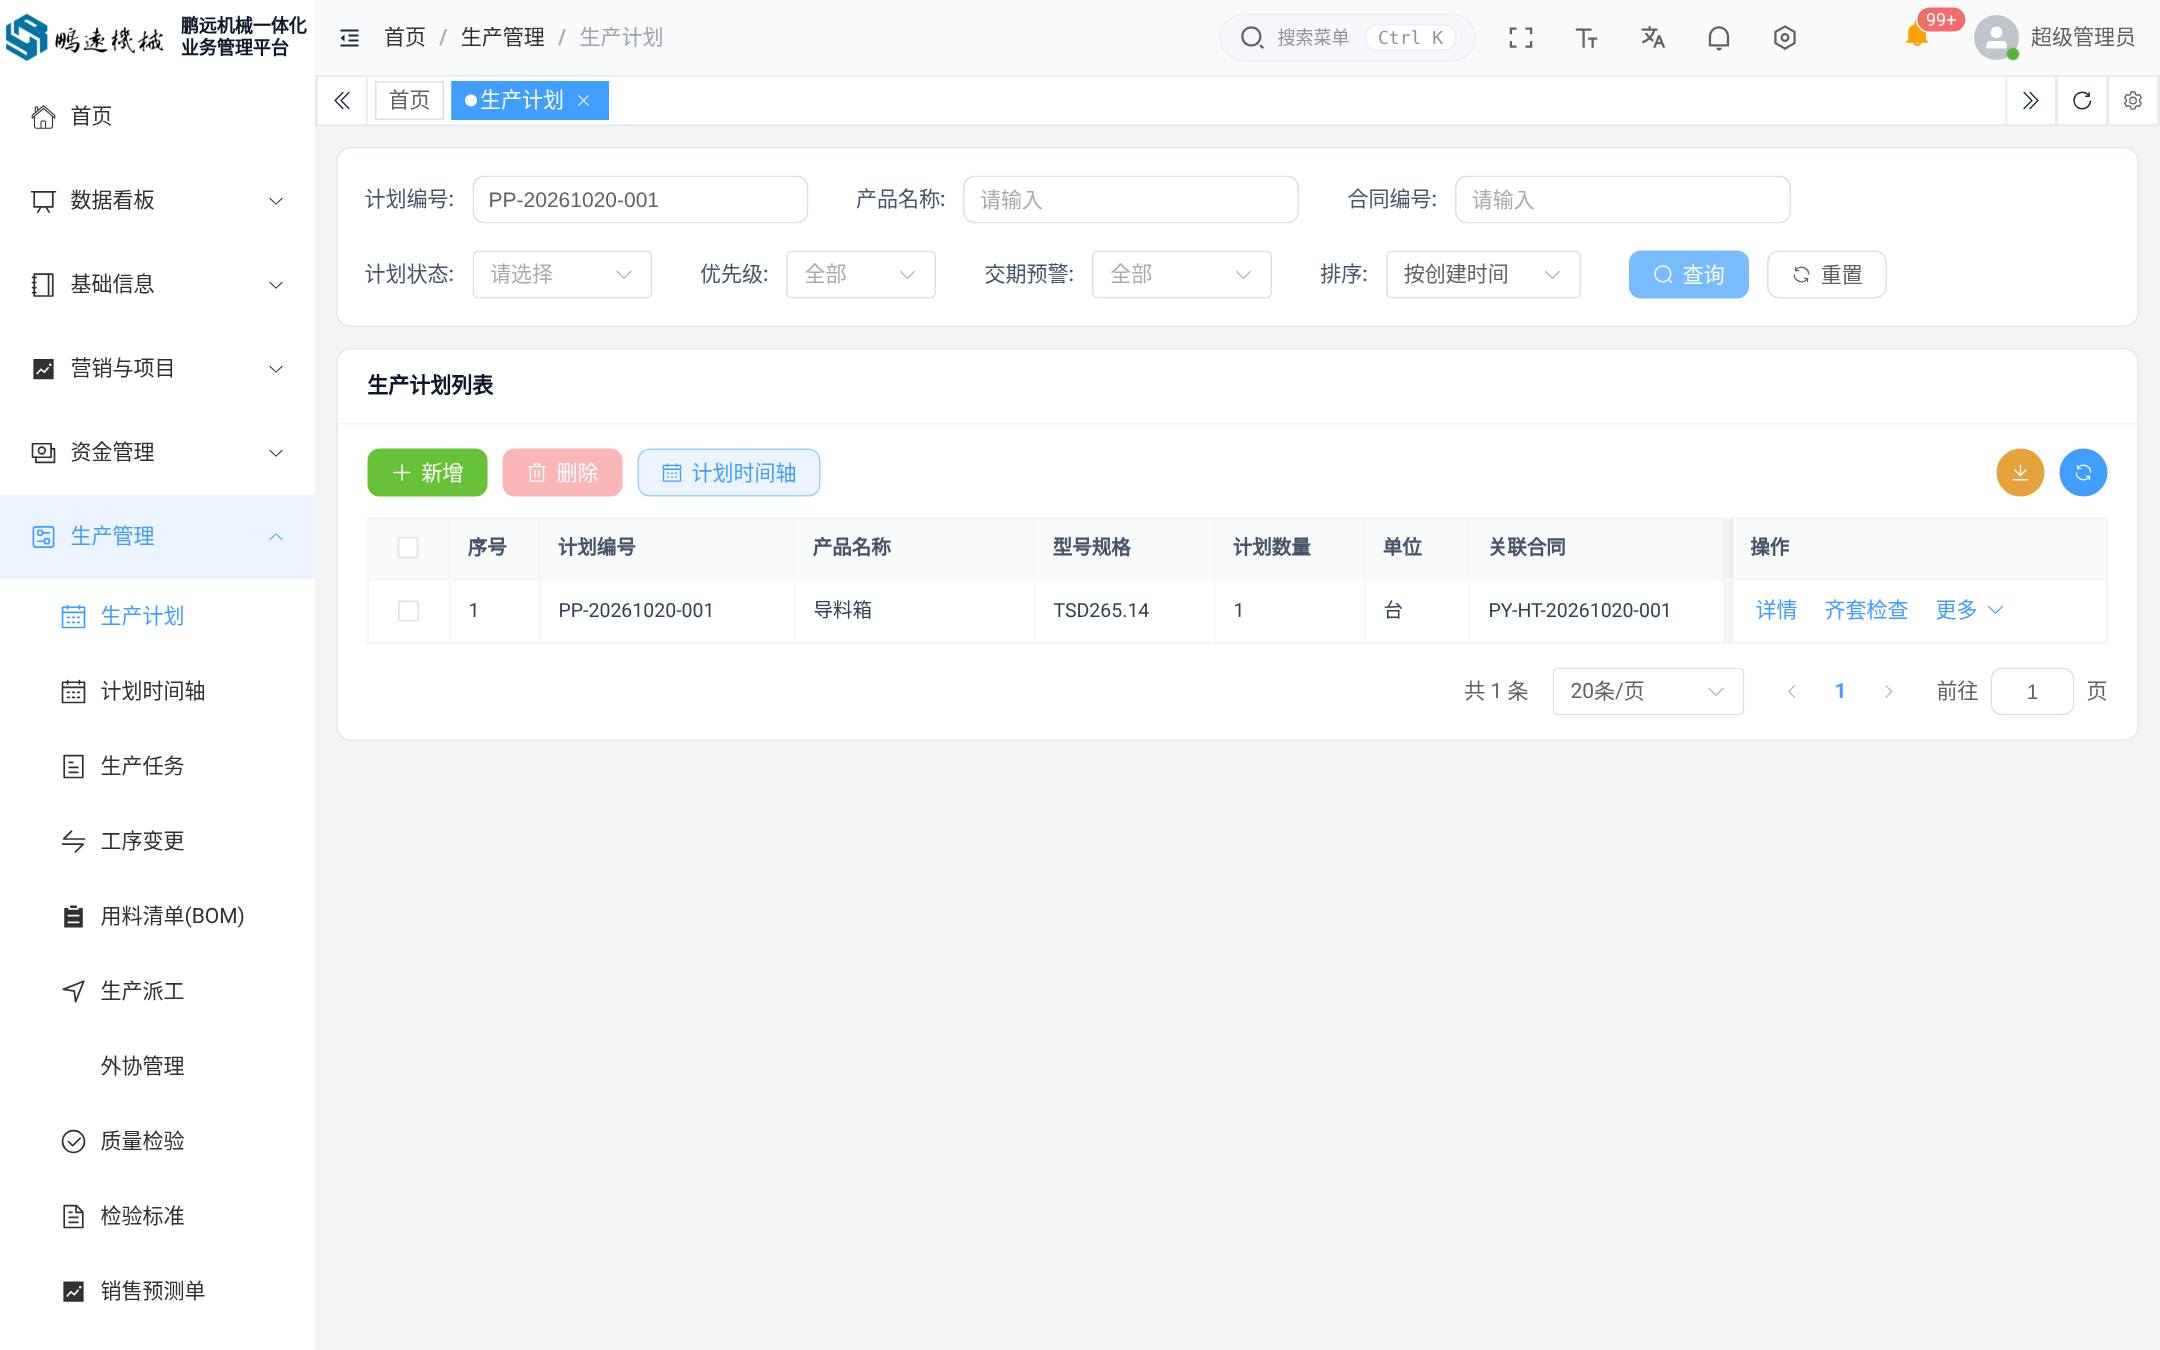Collapse the 生产管理 sidebar menu

point(157,536)
